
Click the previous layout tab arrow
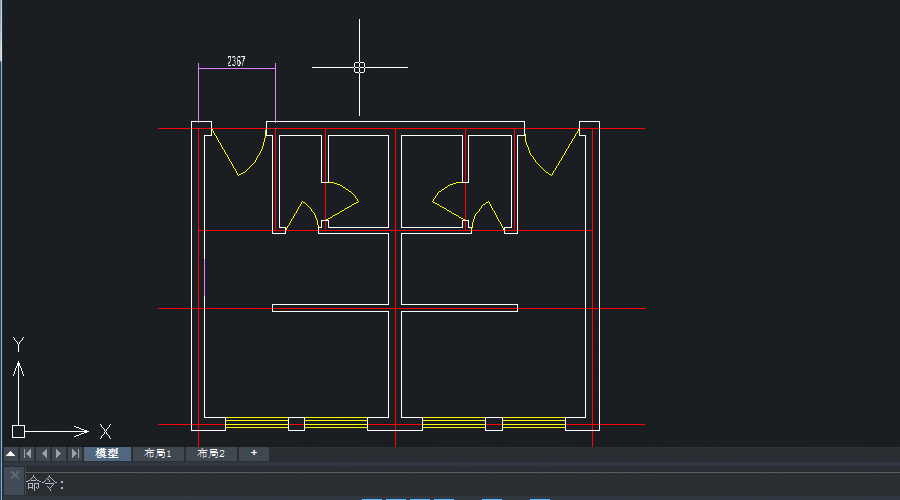(x=44, y=454)
